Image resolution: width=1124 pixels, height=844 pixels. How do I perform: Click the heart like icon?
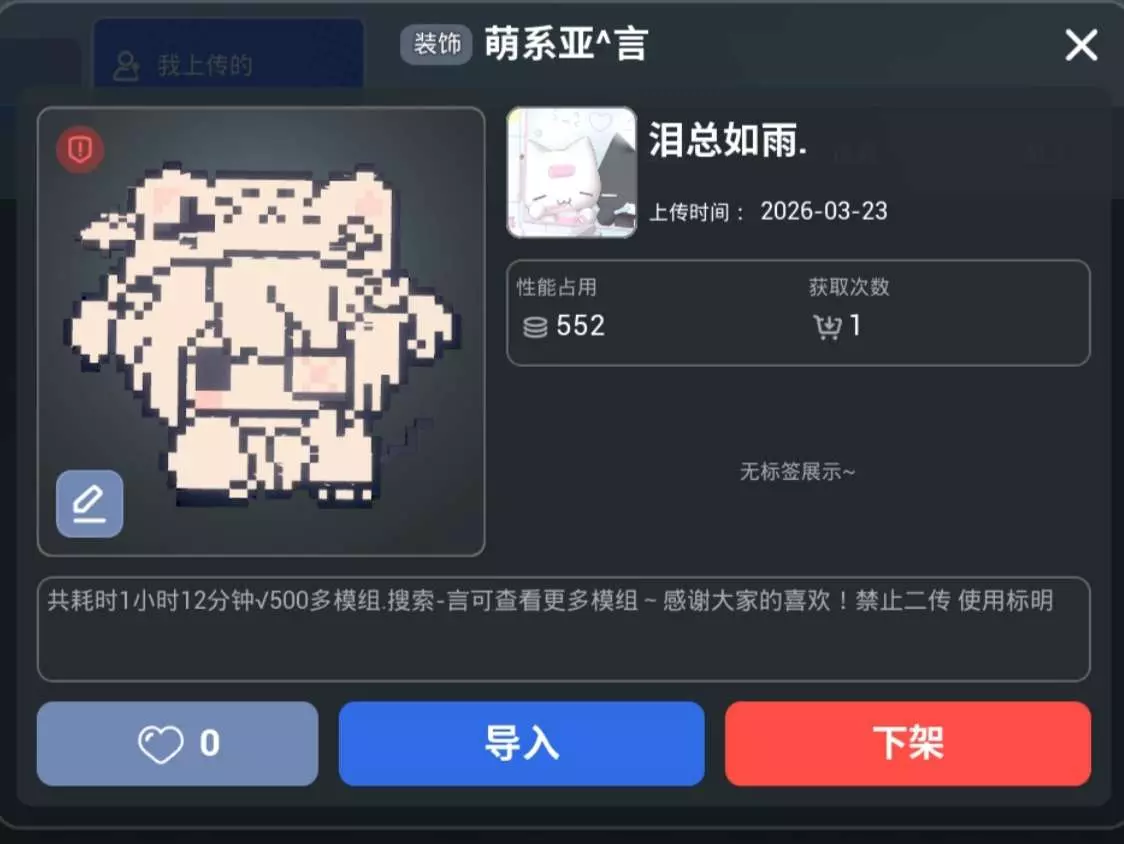[161, 744]
